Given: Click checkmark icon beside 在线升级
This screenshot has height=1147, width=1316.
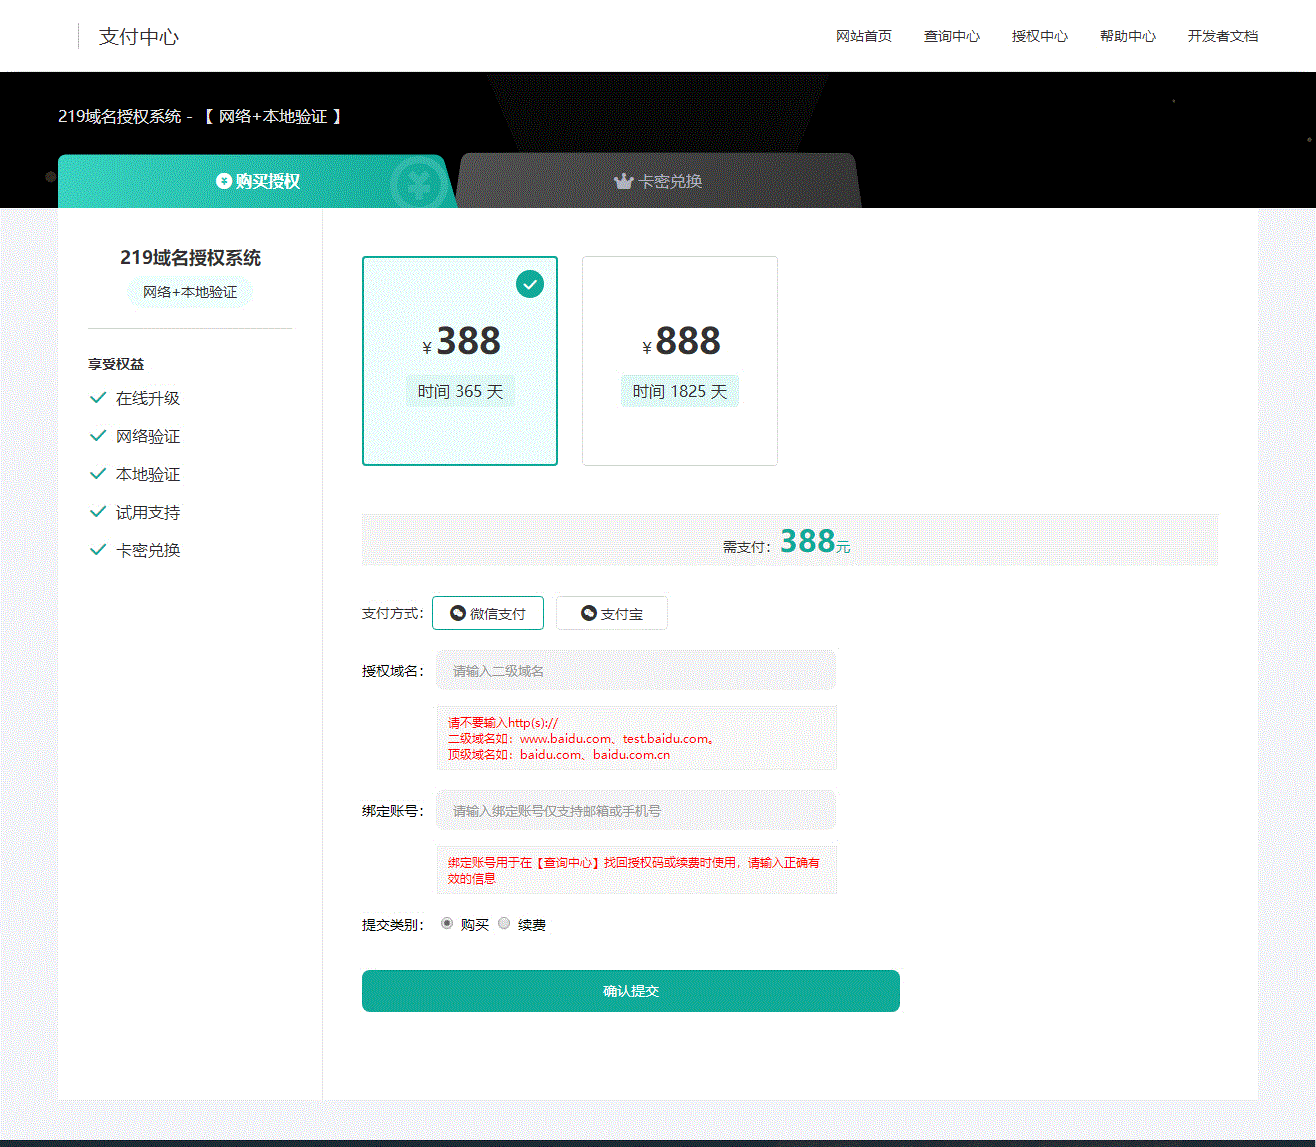Looking at the screenshot, I should pos(98,398).
